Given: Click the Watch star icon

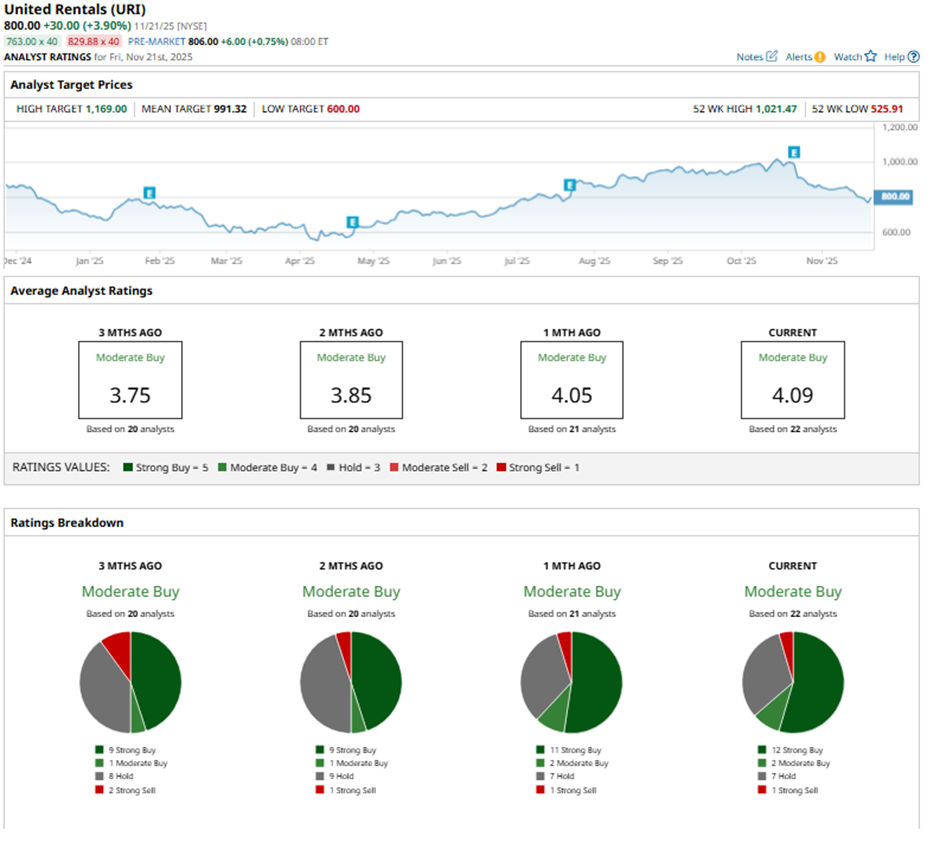Looking at the screenshot, I should coord(870,57).
